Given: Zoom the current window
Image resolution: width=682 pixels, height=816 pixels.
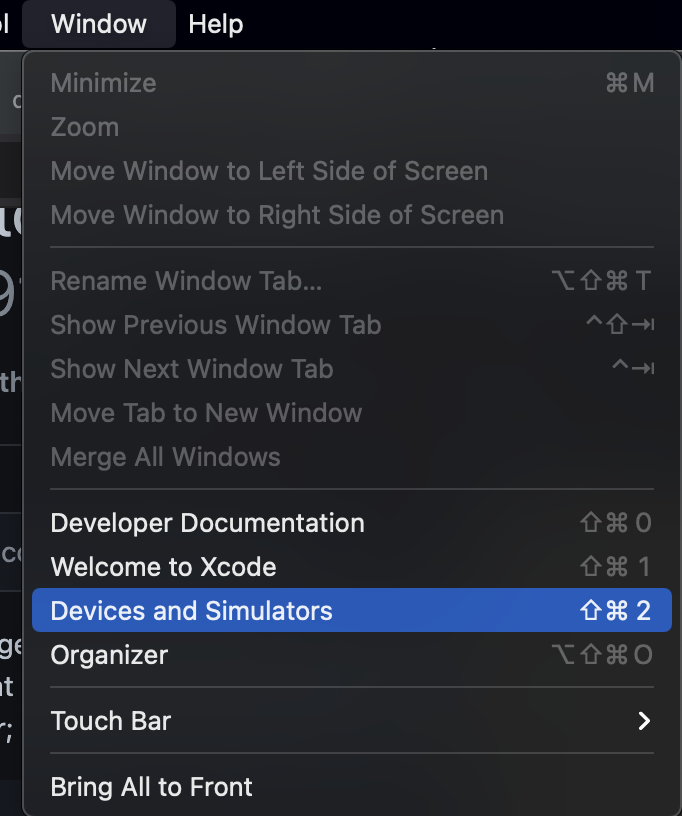Looking at the screenshot, I should (x=84, y=127).
